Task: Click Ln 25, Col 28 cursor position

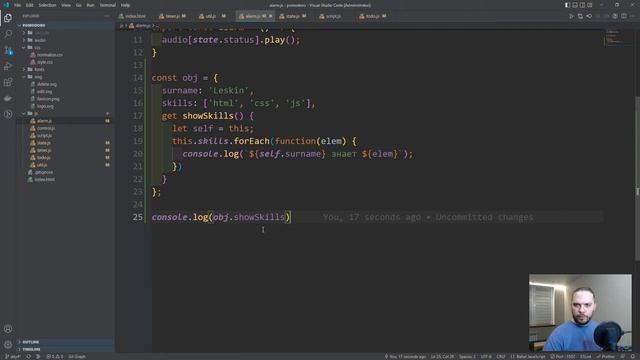Action: (x=442, y=357)
